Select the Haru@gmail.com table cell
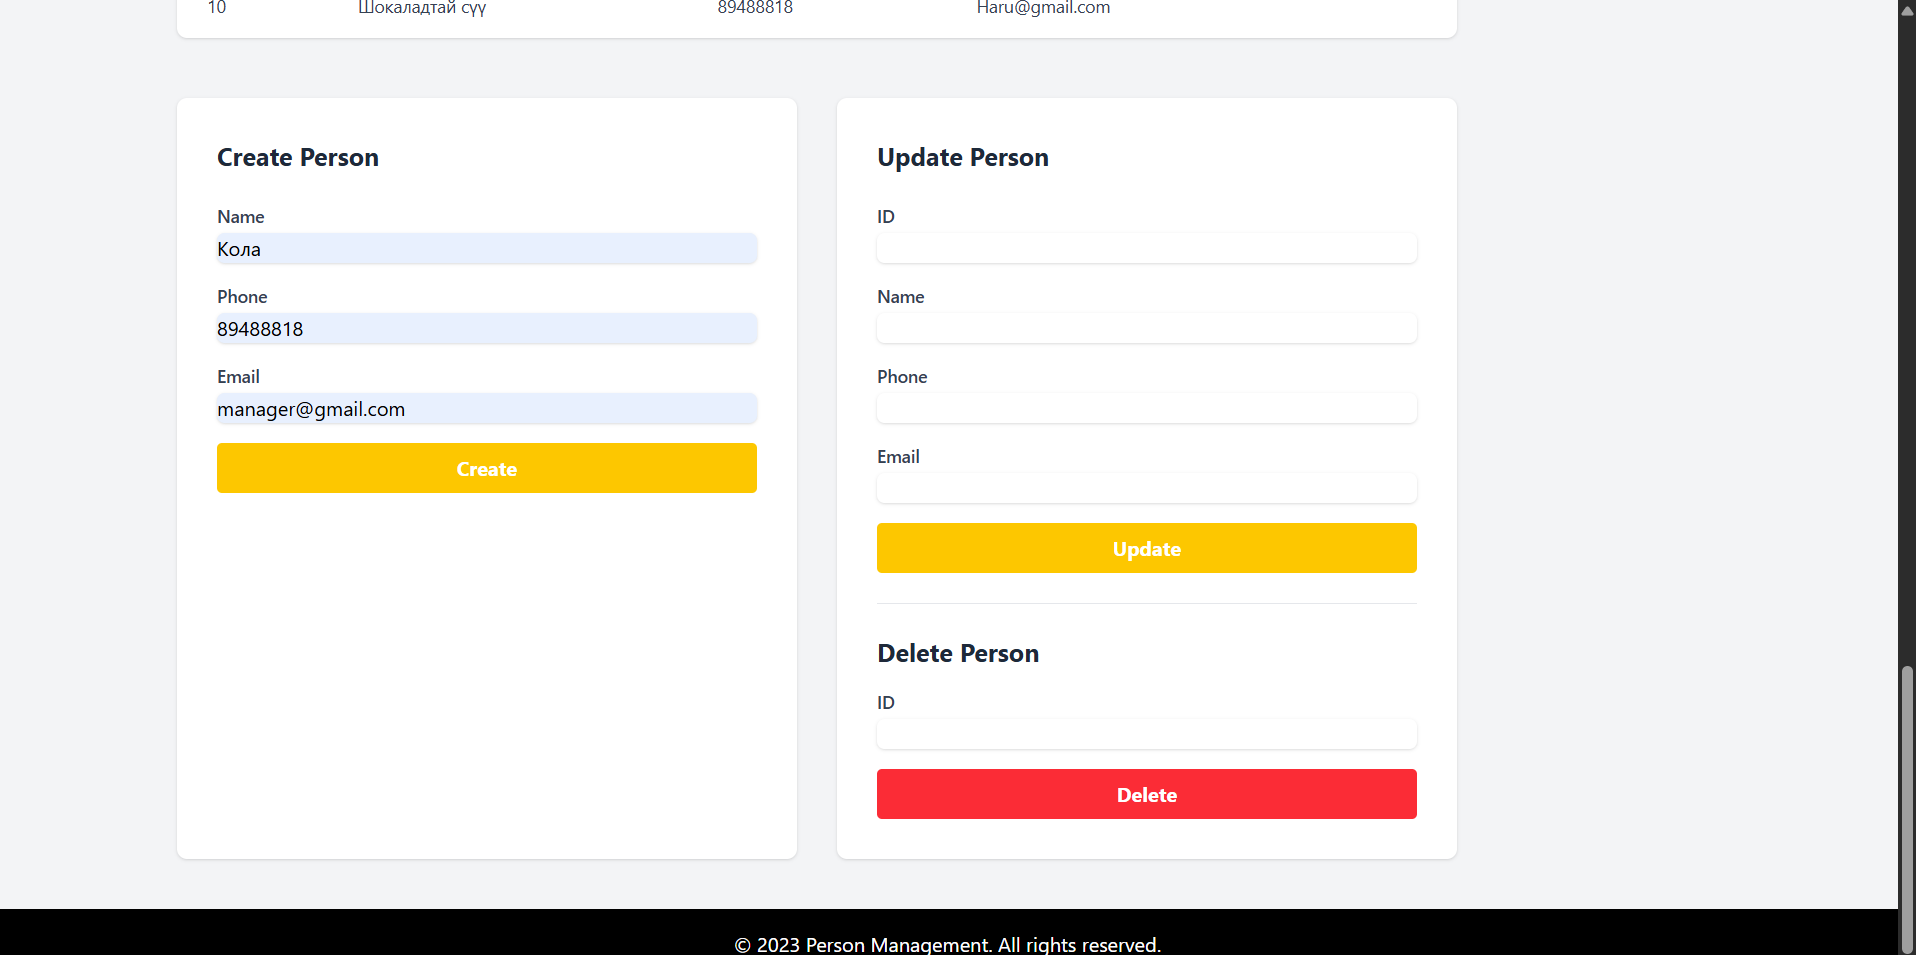Screen dimensions: 1916x955 click(x=1043, y=8)
